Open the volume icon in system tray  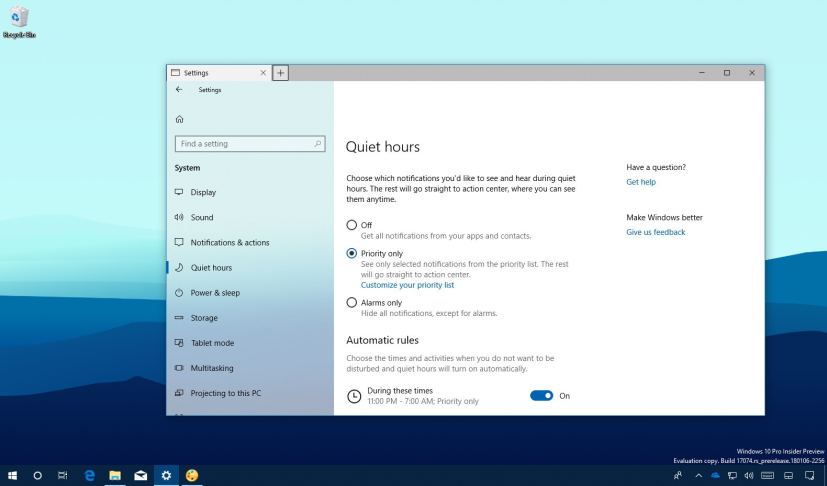click(748, 475)
